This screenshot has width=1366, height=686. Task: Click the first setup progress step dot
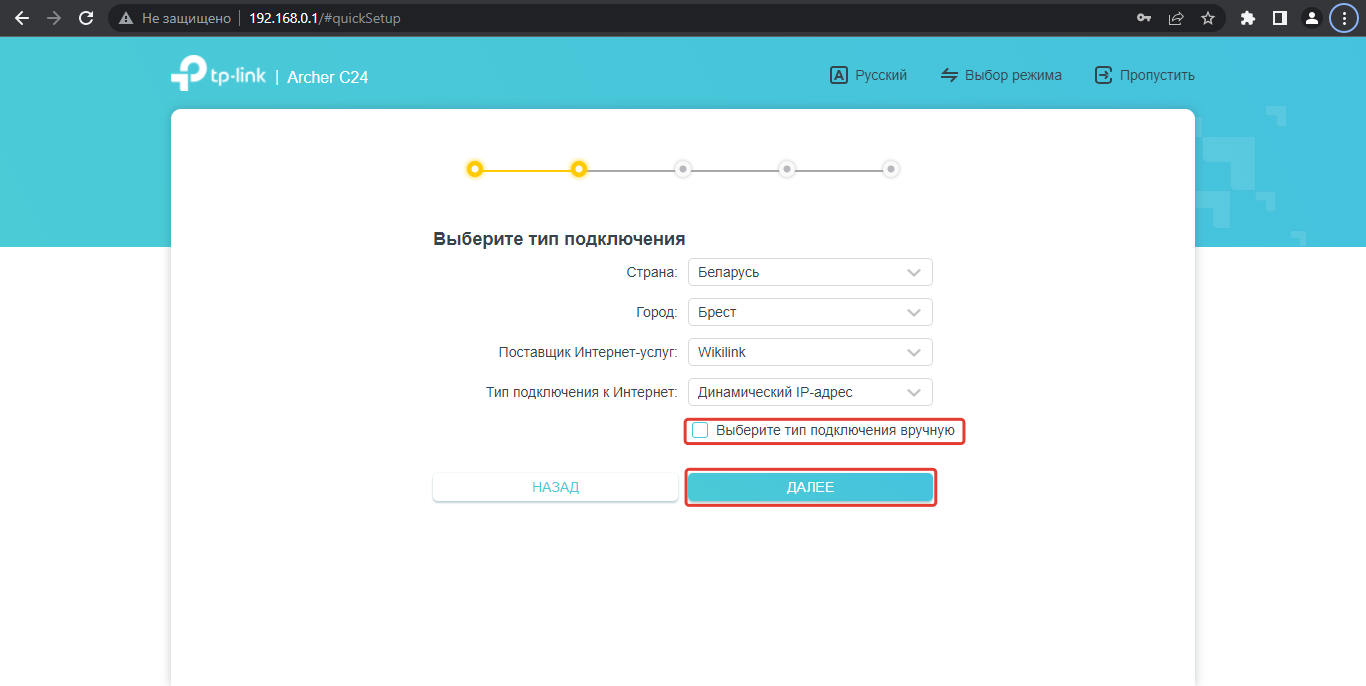[475, 169]
